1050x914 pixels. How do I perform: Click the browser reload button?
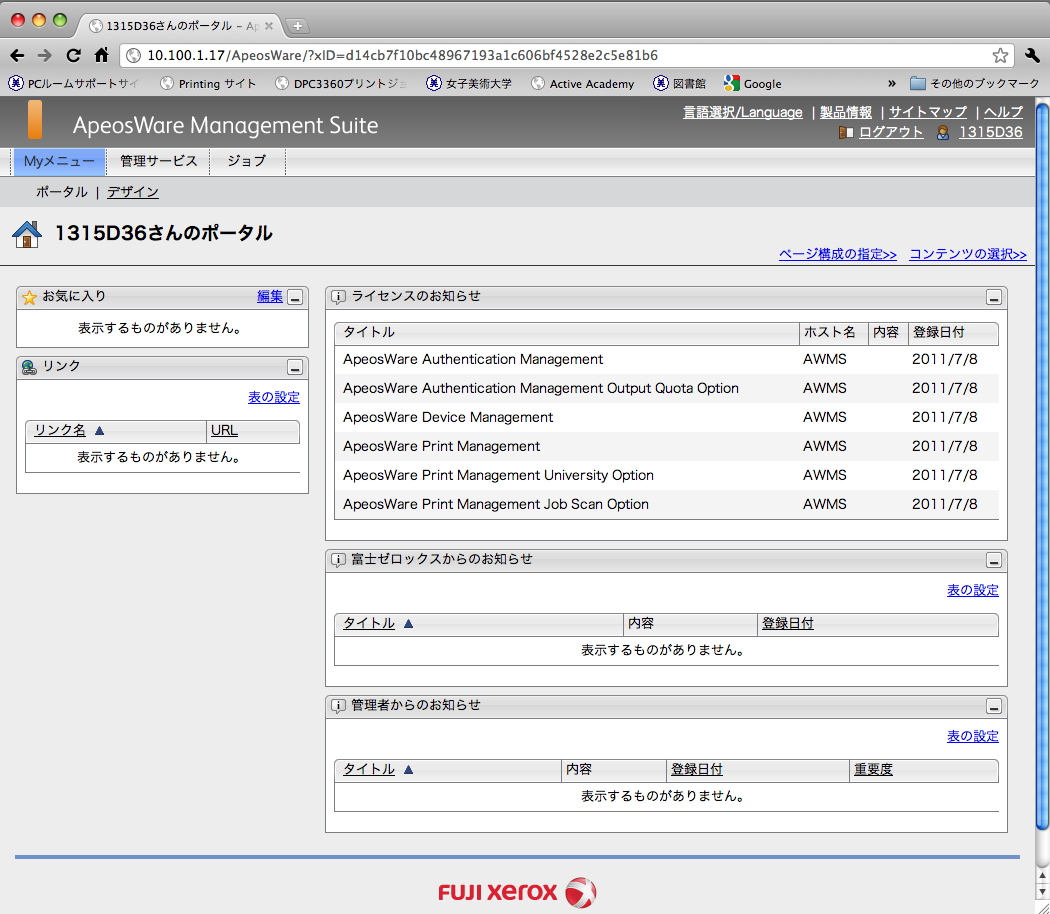[73, 55]
